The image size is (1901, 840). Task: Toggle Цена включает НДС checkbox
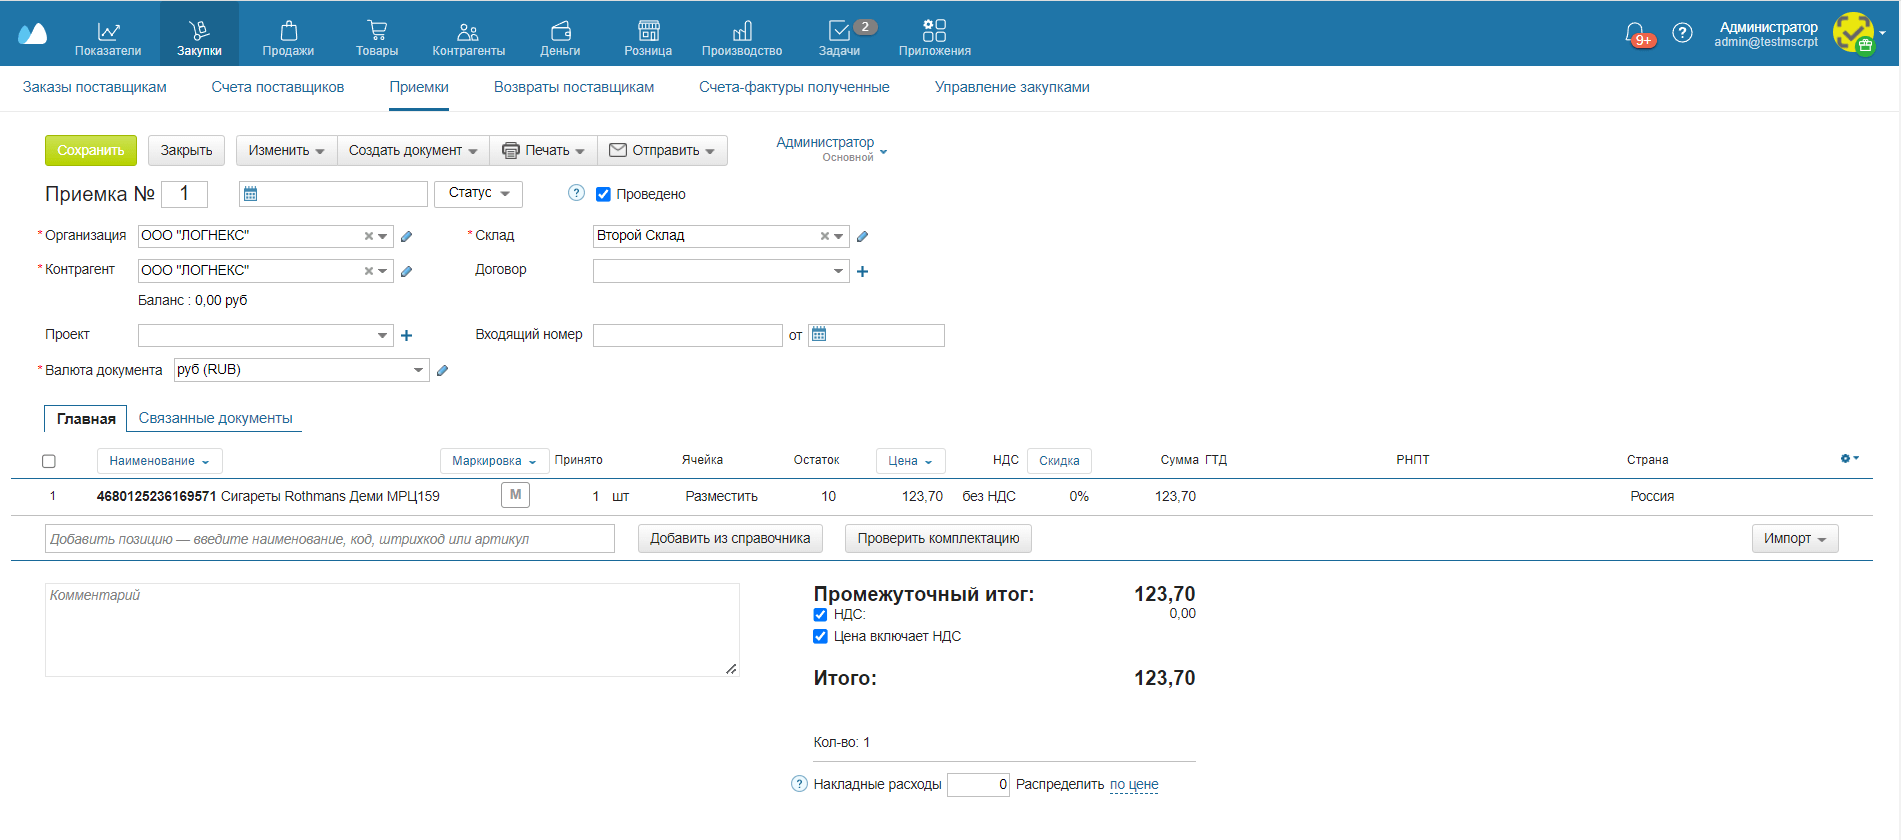[820, 637]
